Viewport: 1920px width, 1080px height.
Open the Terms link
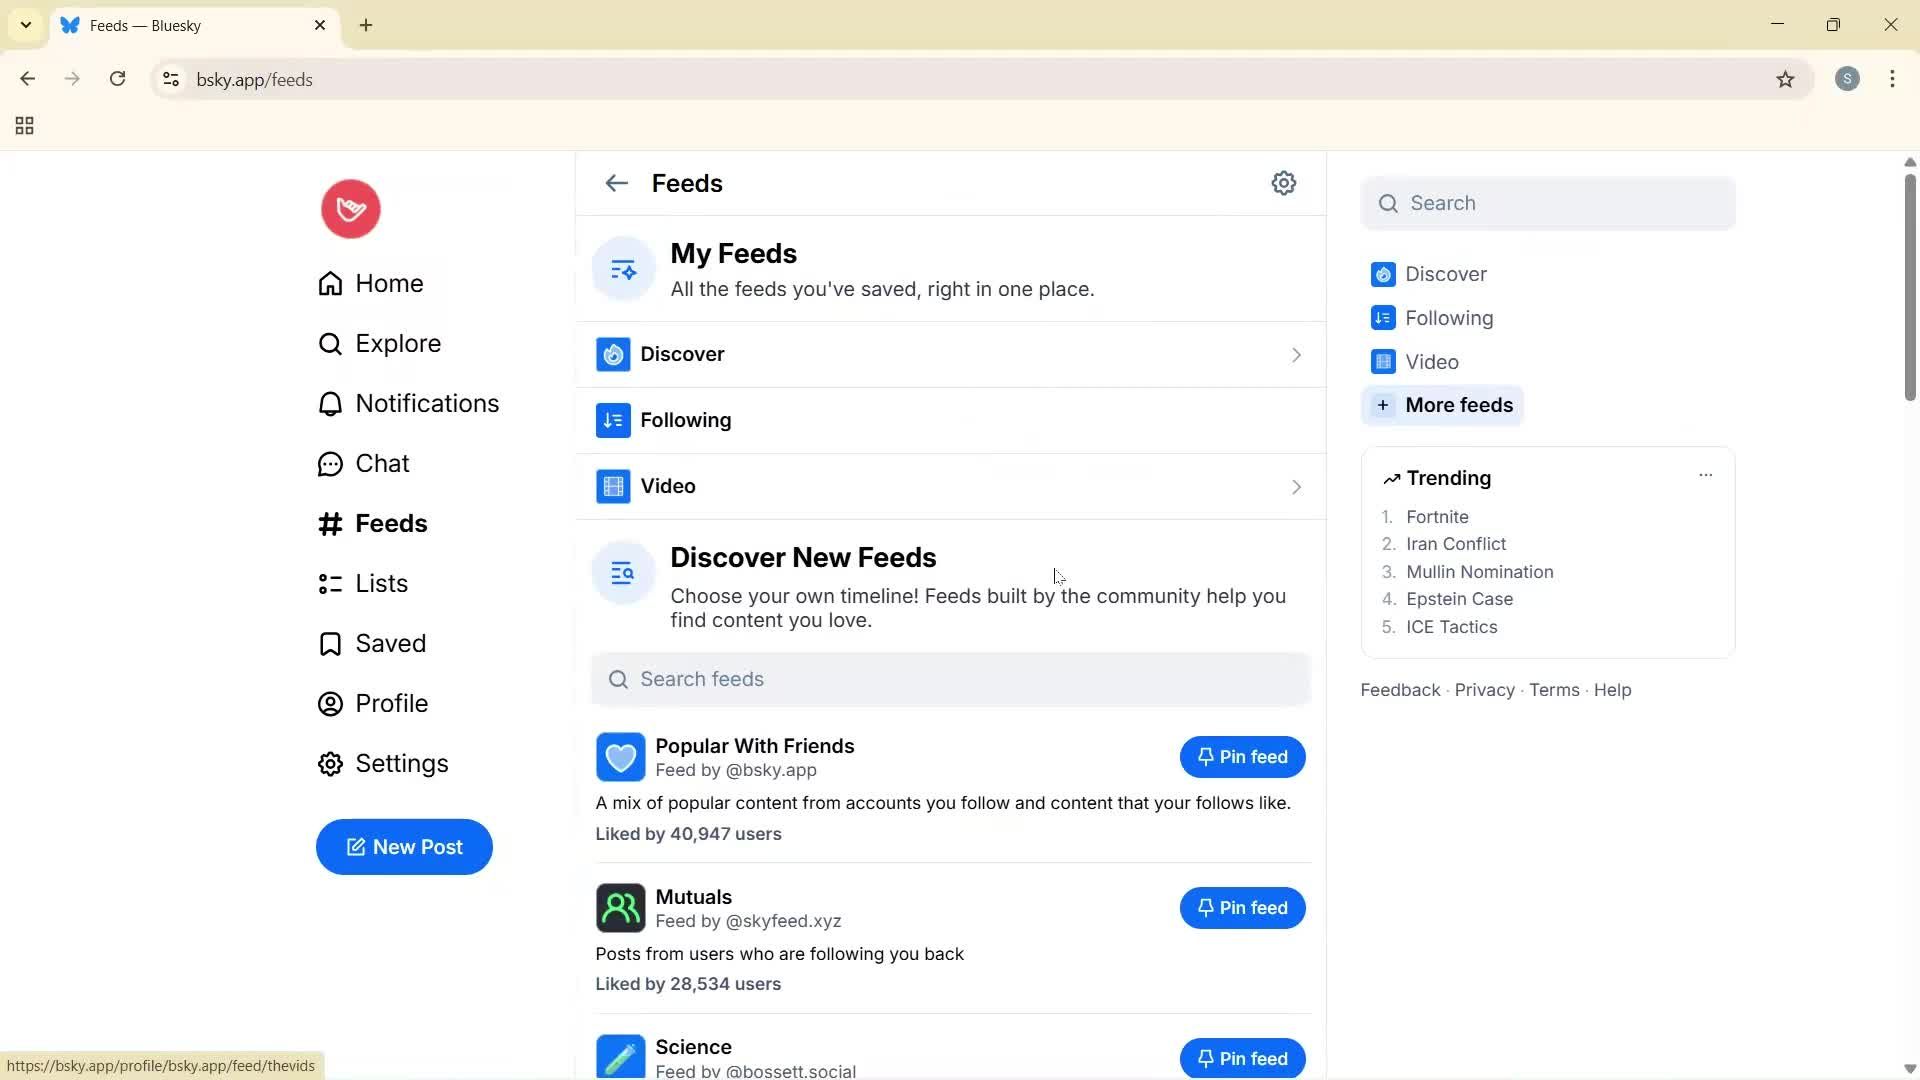(1553, 689)
